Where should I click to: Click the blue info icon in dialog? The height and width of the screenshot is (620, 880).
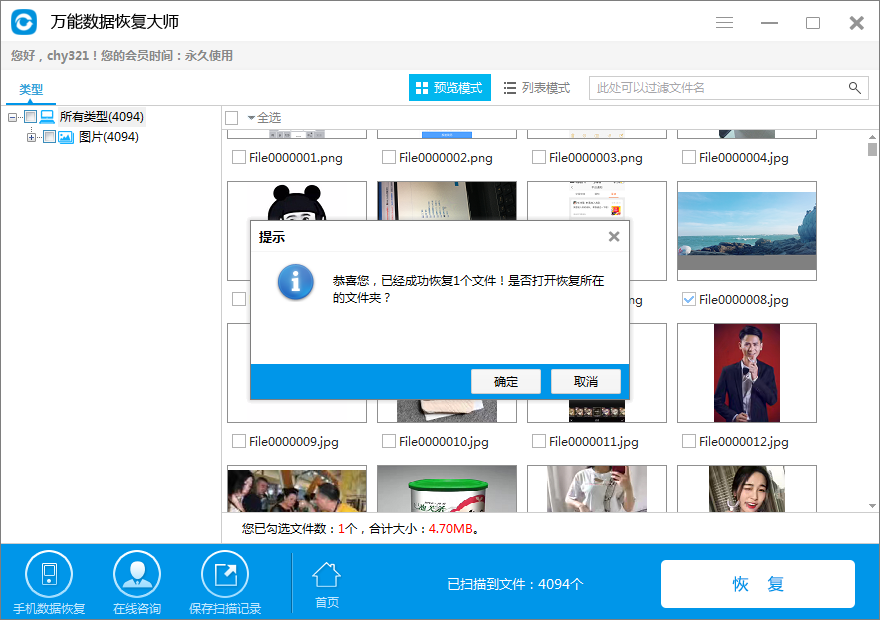point(295,282)
